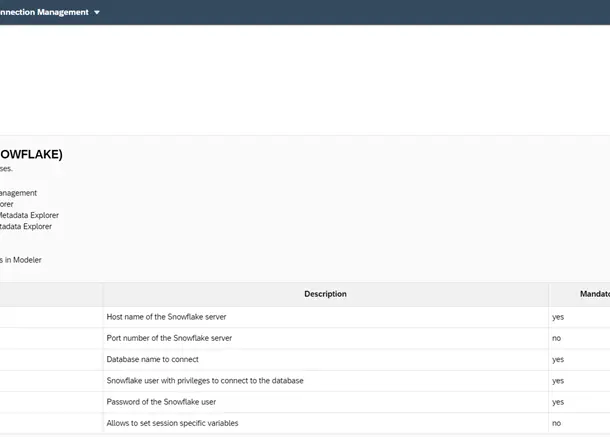The height and width of the screenshot is (437, 610).
Task: Click 'yes' in the Password row
Action: click(x=558, y=402)
